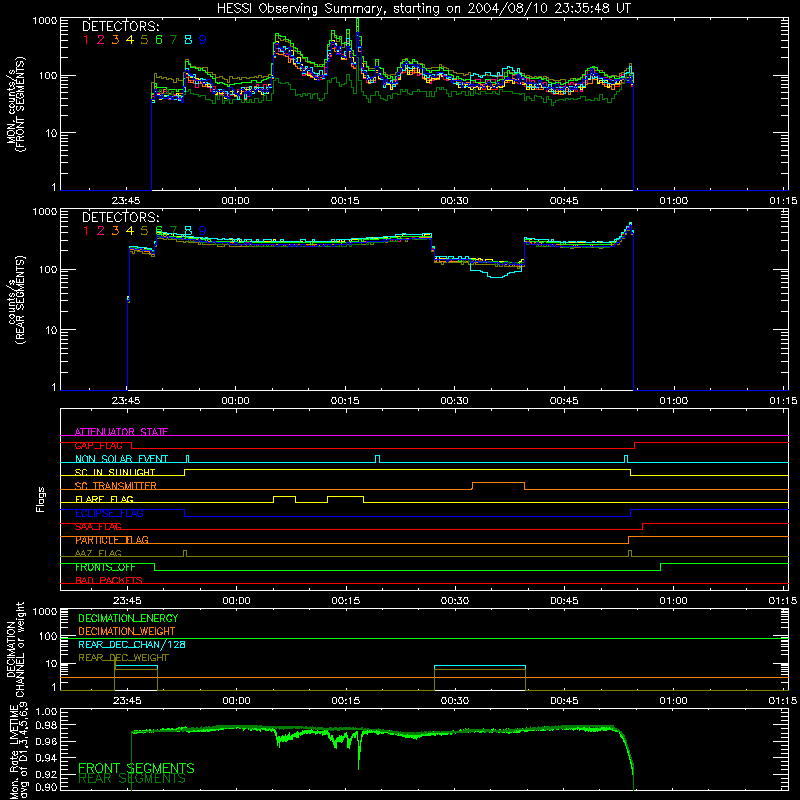Click the REAR_DEC_CHAN/128 legend entry

click(x=132, y=645)
